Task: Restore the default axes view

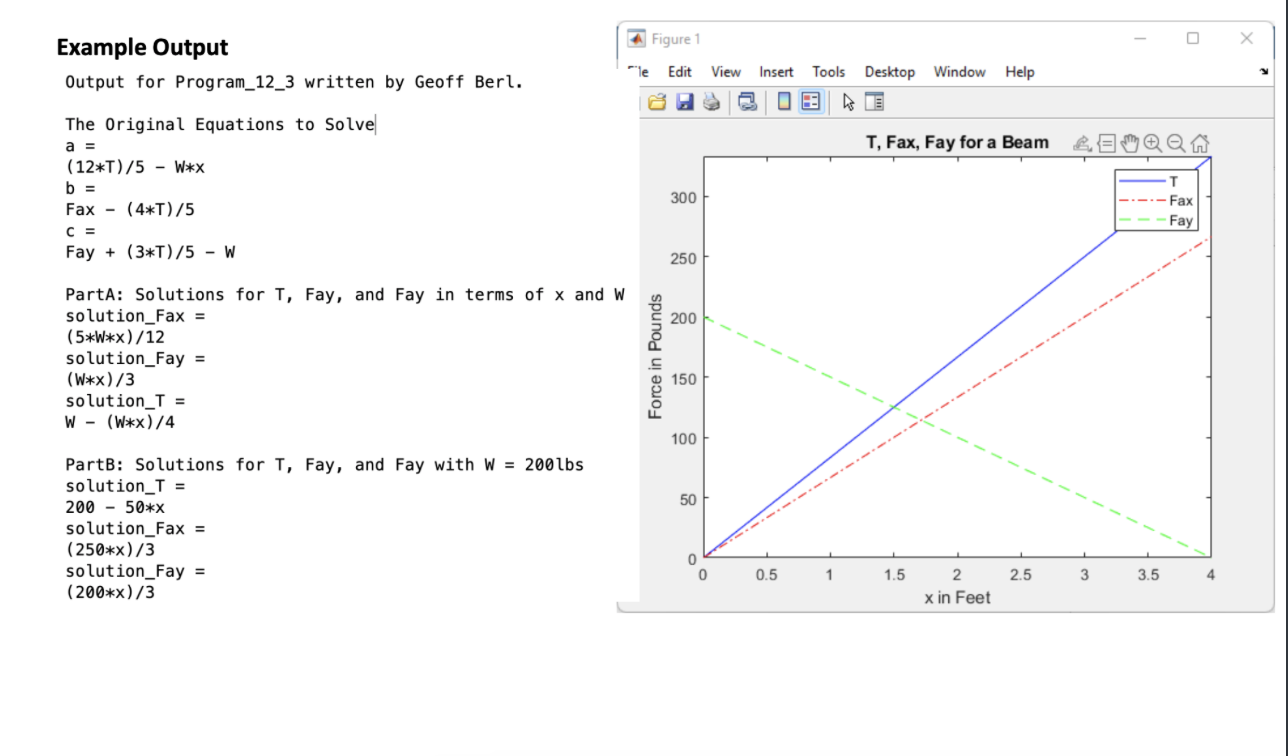Action: click(x=1200, y=144)
